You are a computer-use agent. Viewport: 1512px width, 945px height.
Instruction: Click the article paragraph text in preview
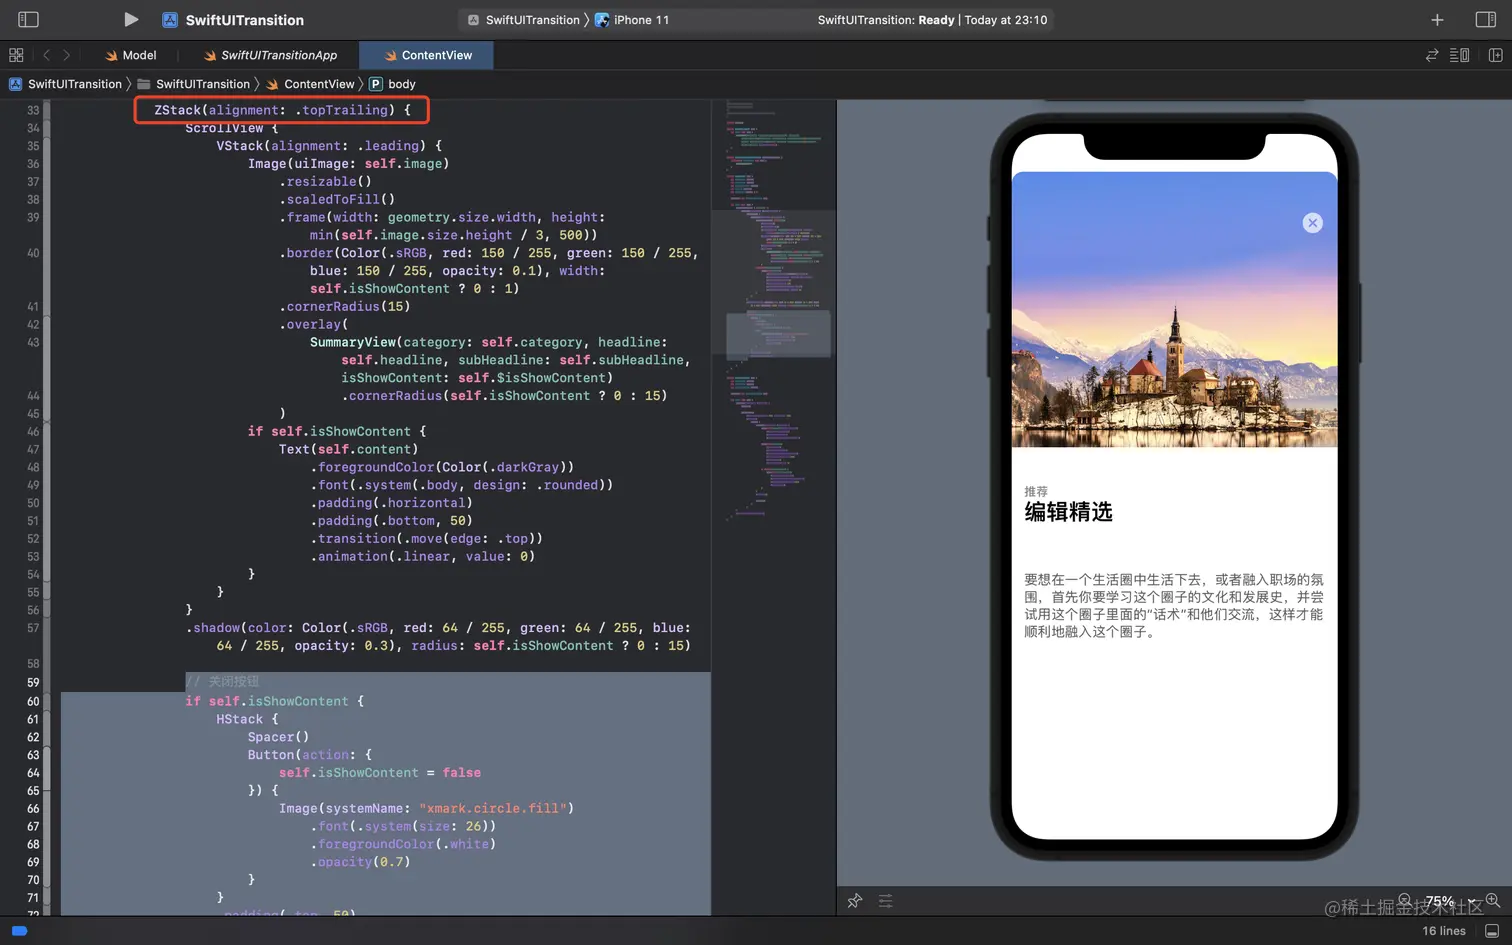[1174, 605]
